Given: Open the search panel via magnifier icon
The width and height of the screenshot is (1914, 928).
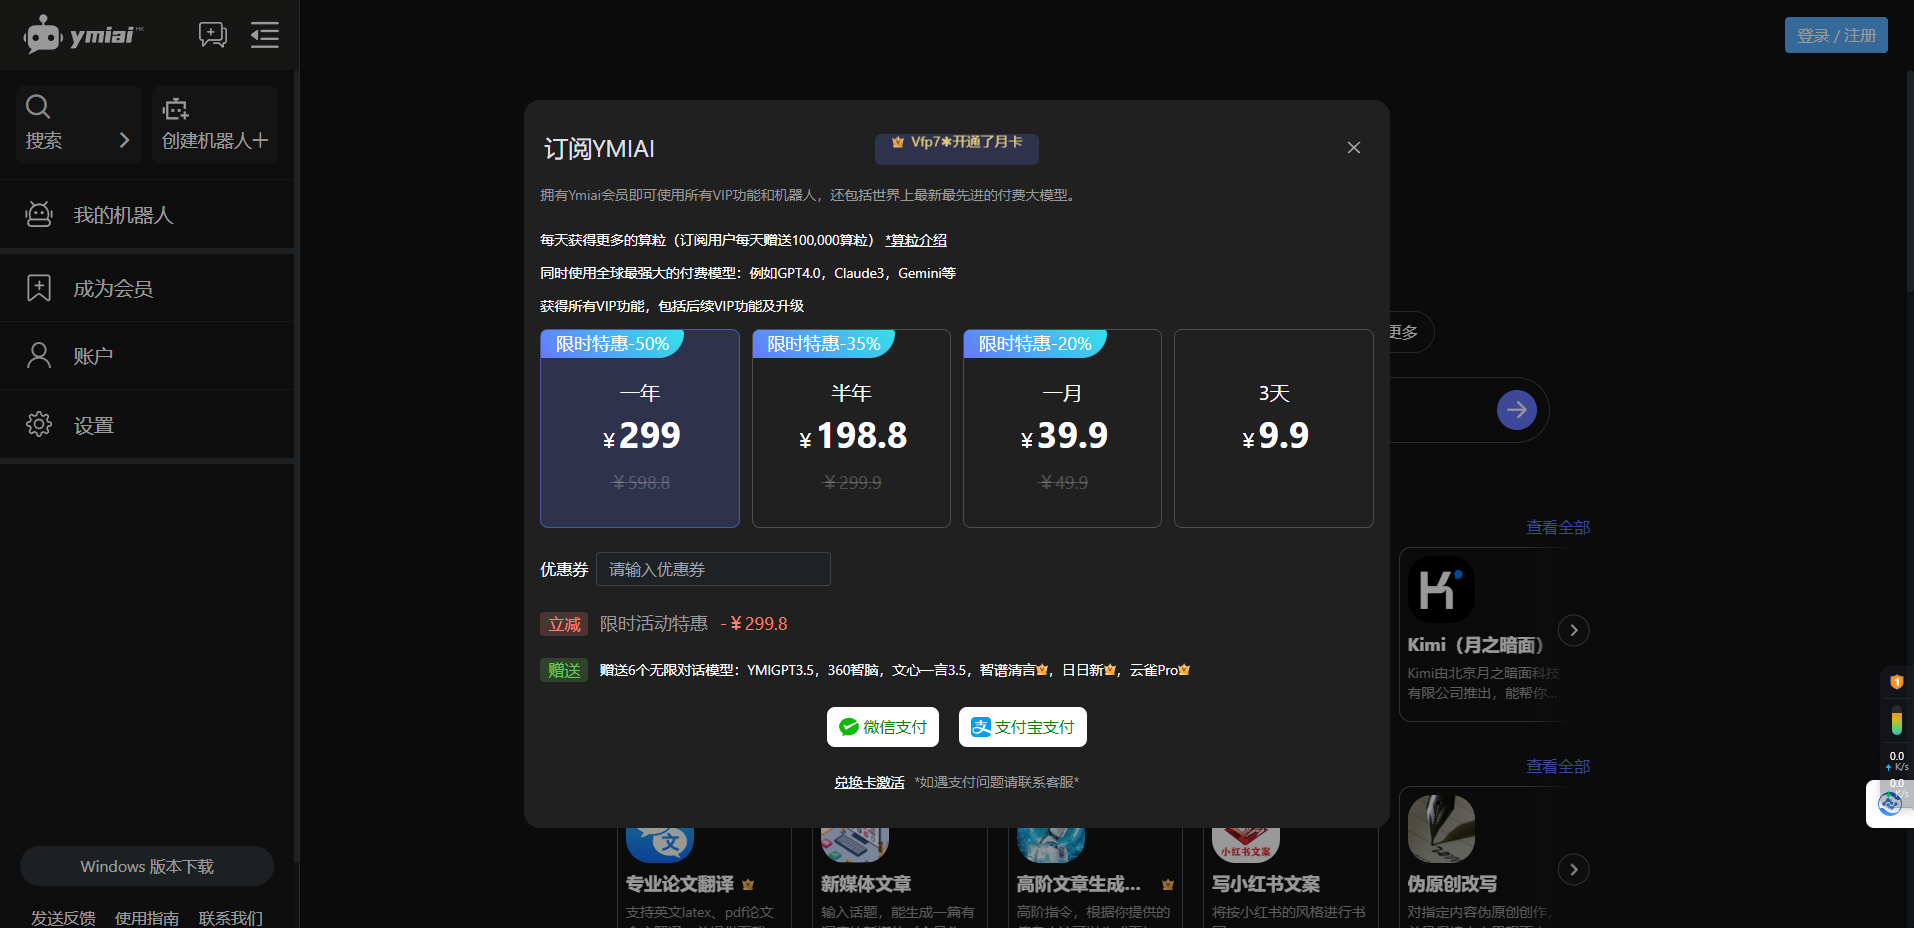Looking at the screenshot, I should click(38, 107).
